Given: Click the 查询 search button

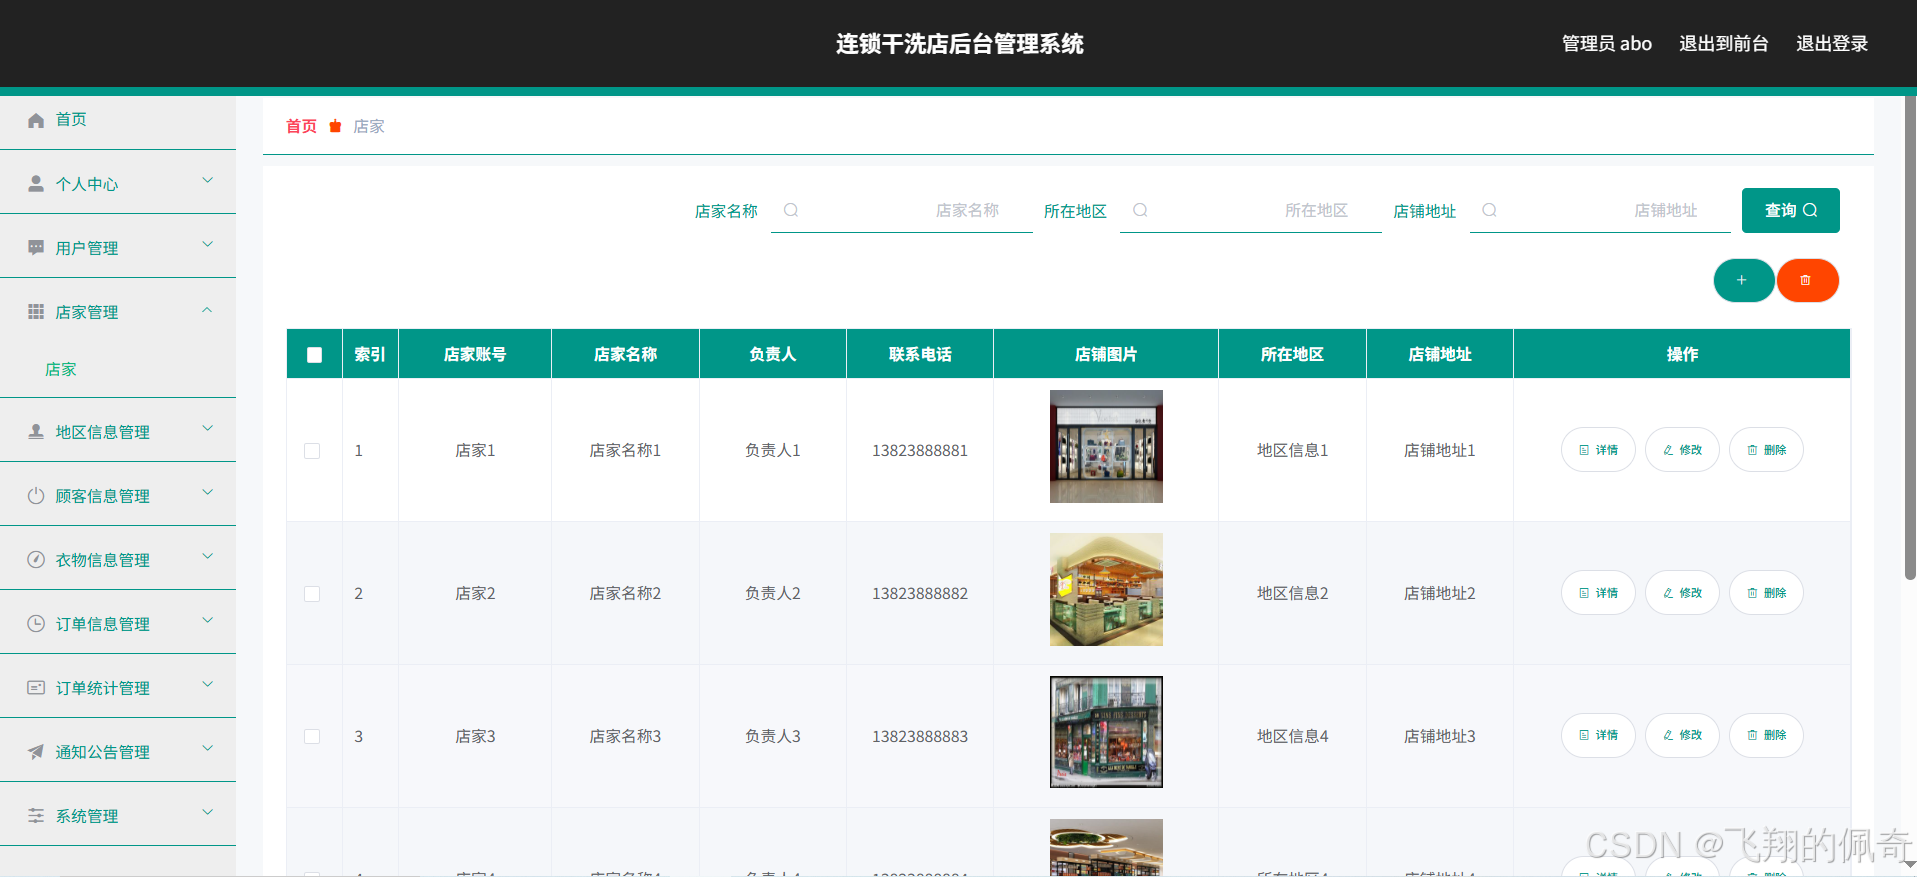Looking at the screenshot, I should 1790,210.
